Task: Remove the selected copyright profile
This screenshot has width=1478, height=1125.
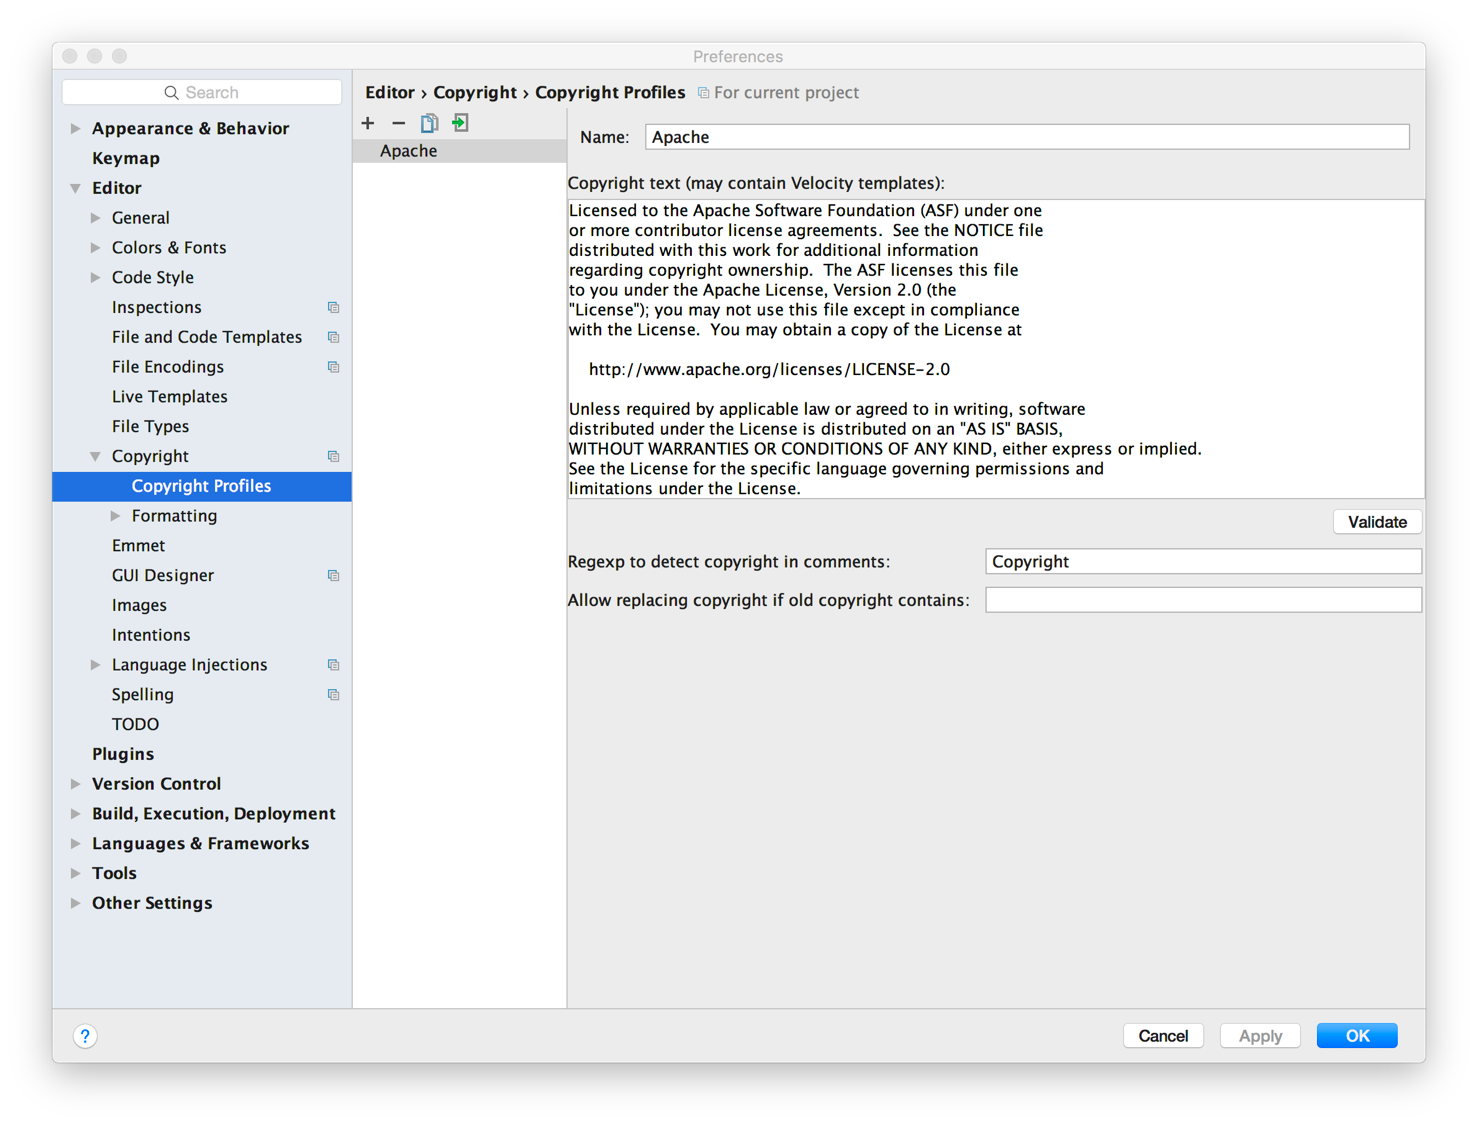Action: click(398, 123)
